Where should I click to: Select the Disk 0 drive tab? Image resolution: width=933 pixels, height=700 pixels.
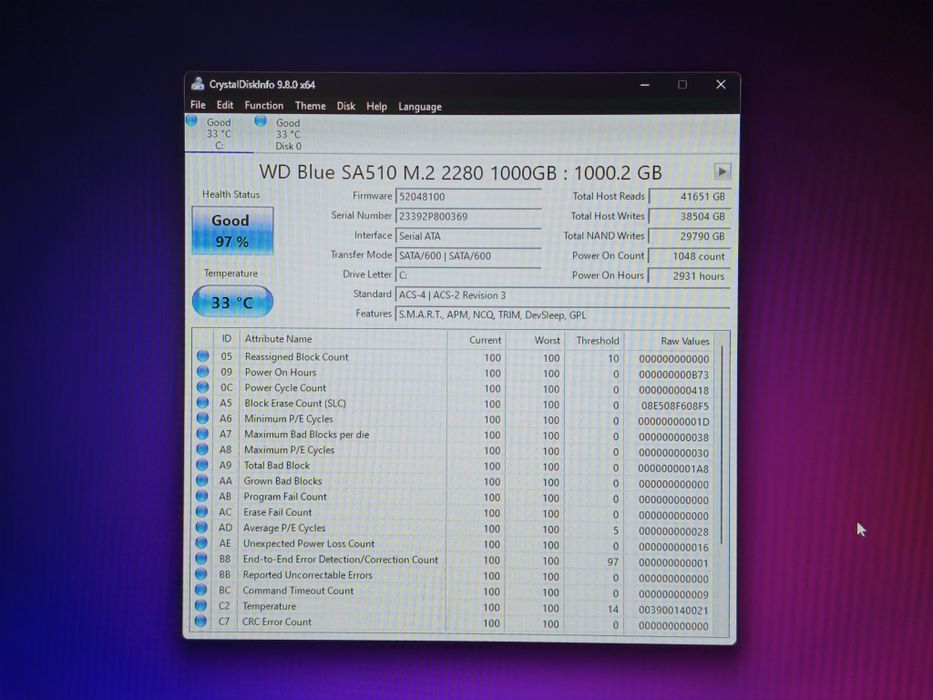tap(288, 134)
